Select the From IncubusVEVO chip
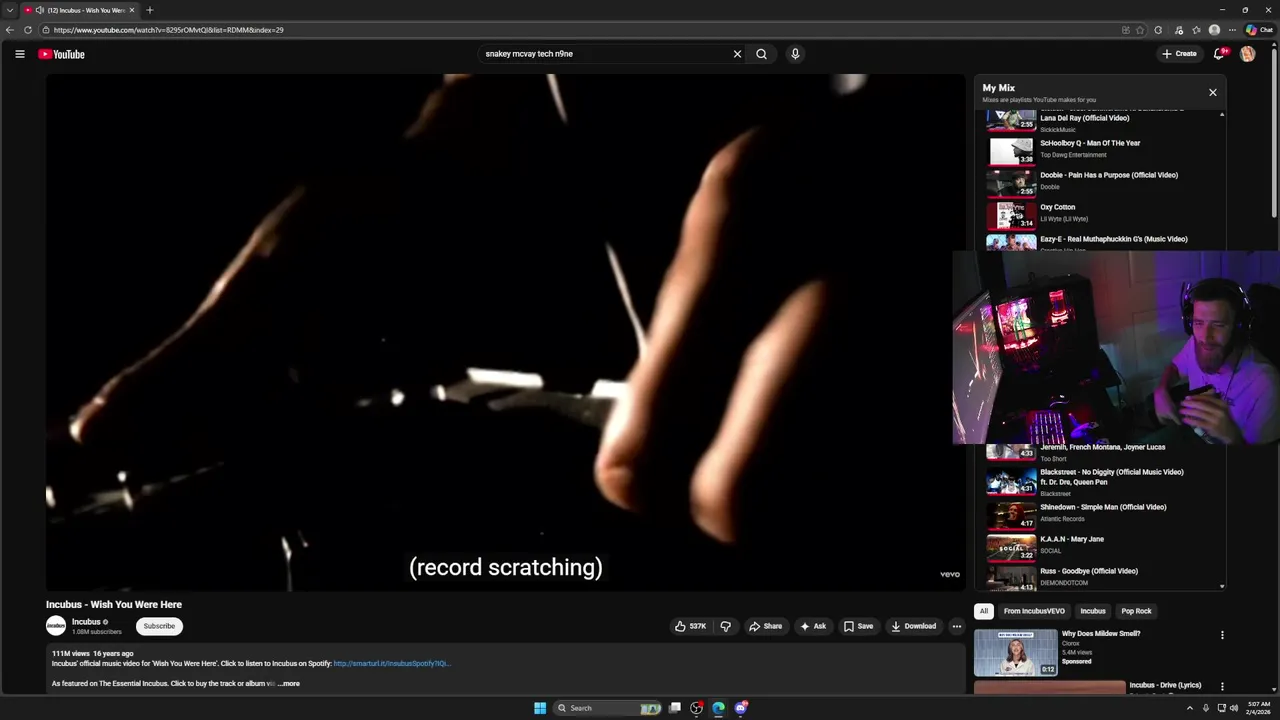1280x720 pixels. tap(1034, 611)
